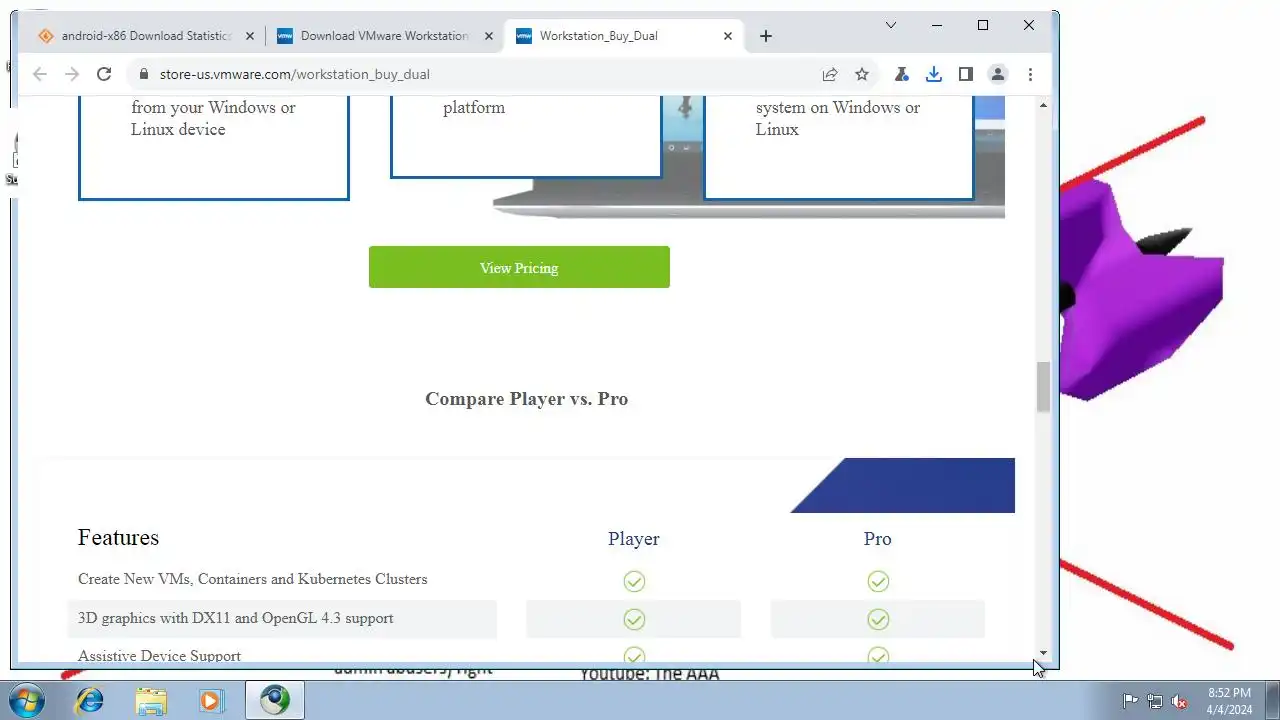Click Player checkmark for Create New VMs
The image size is (1280, 720).
(x=634, y=581)
